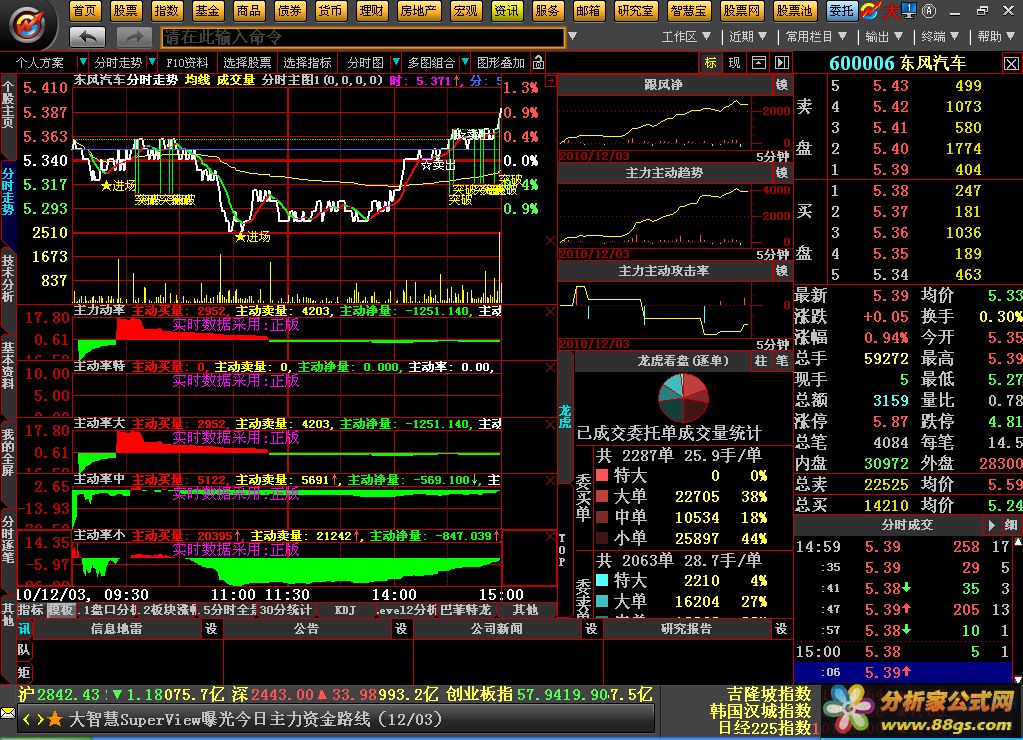This screenshot has width=1023, height=740.
Task: Click the previous news arrow in ticker
Action: click(x=26, y=720)
